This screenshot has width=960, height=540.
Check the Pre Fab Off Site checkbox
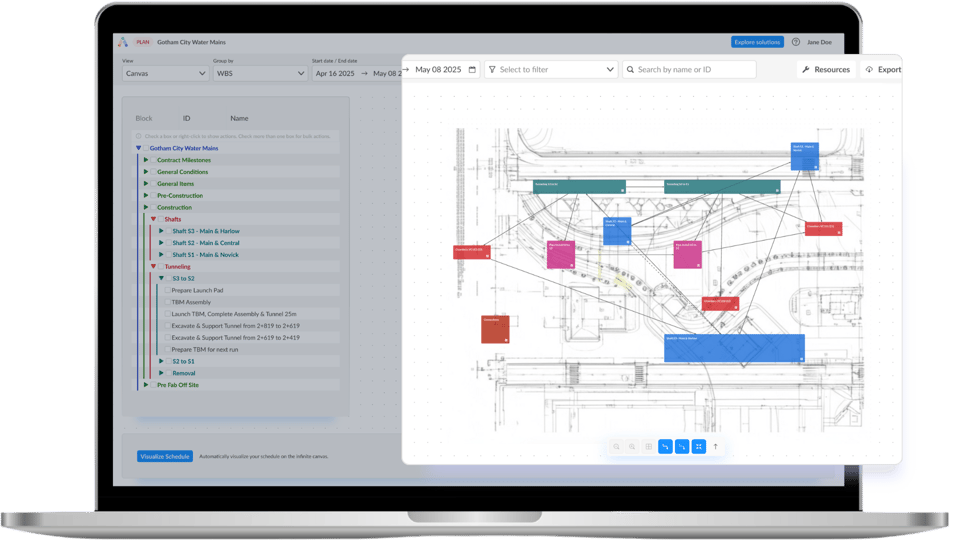coord(153,385)
